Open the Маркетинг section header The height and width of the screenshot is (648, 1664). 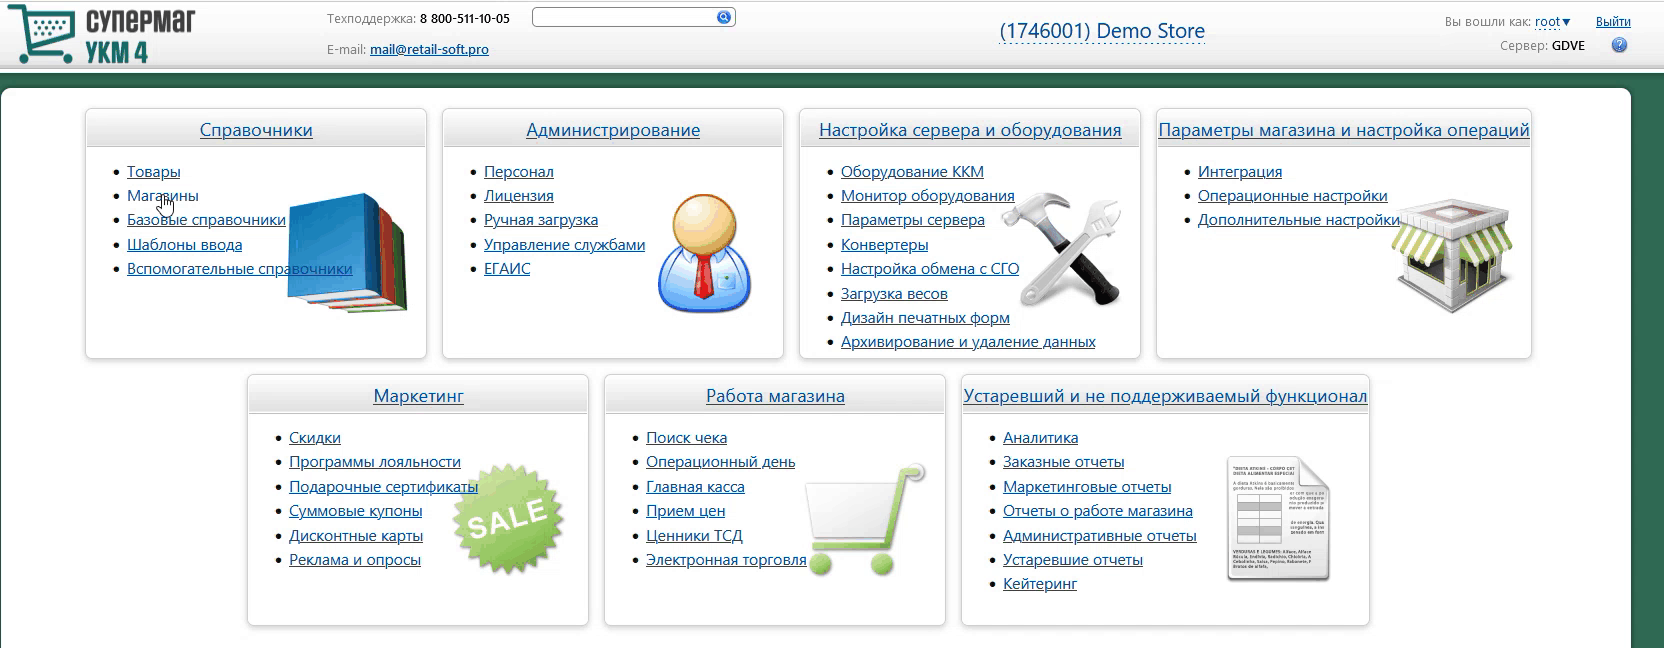pyautogui.click(x=418, y=396)
